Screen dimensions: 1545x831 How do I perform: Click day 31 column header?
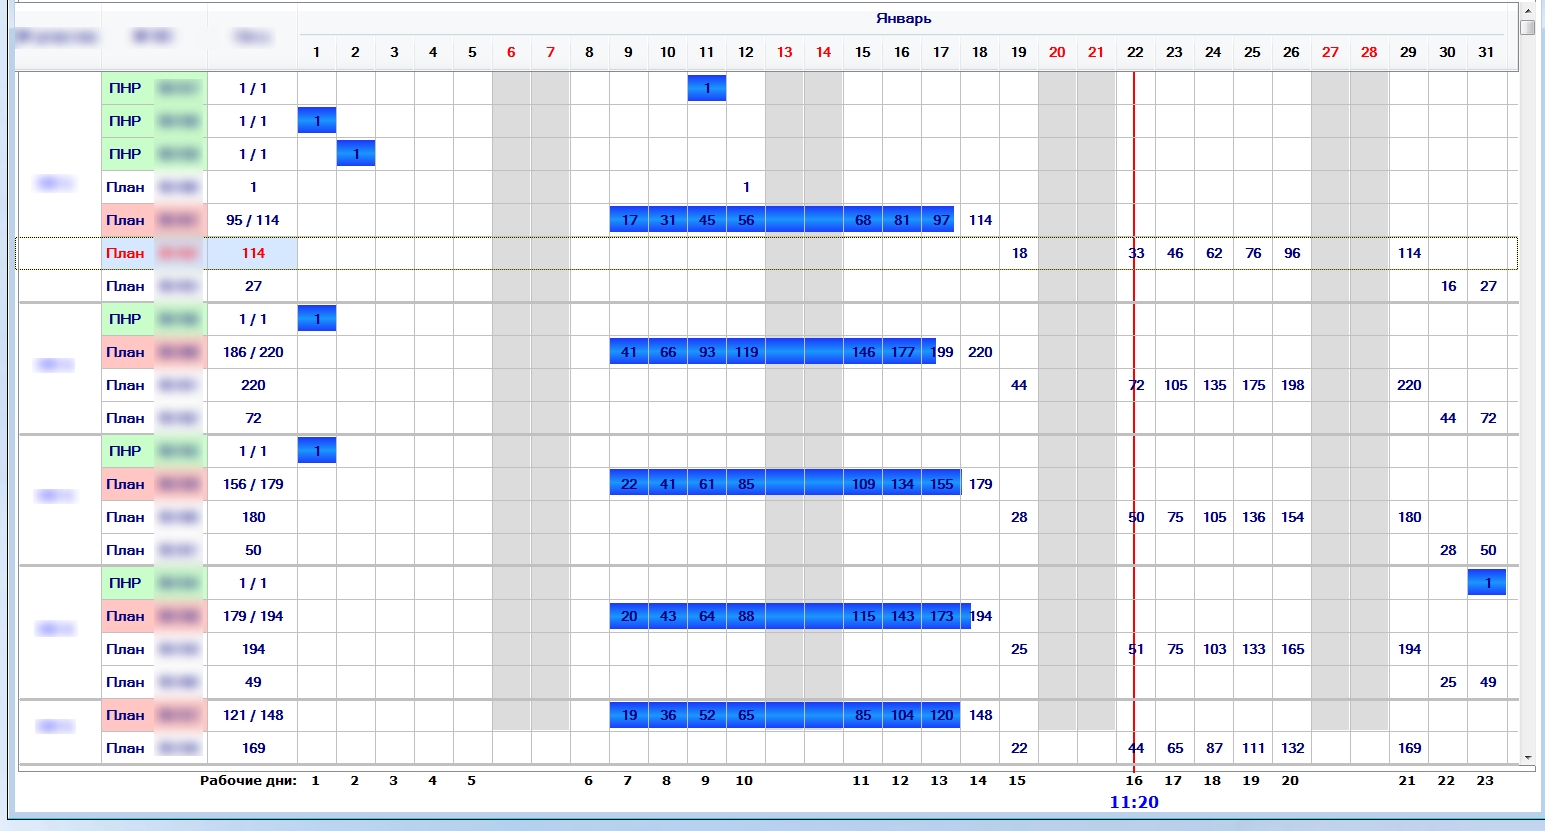tap(1486, 52)
